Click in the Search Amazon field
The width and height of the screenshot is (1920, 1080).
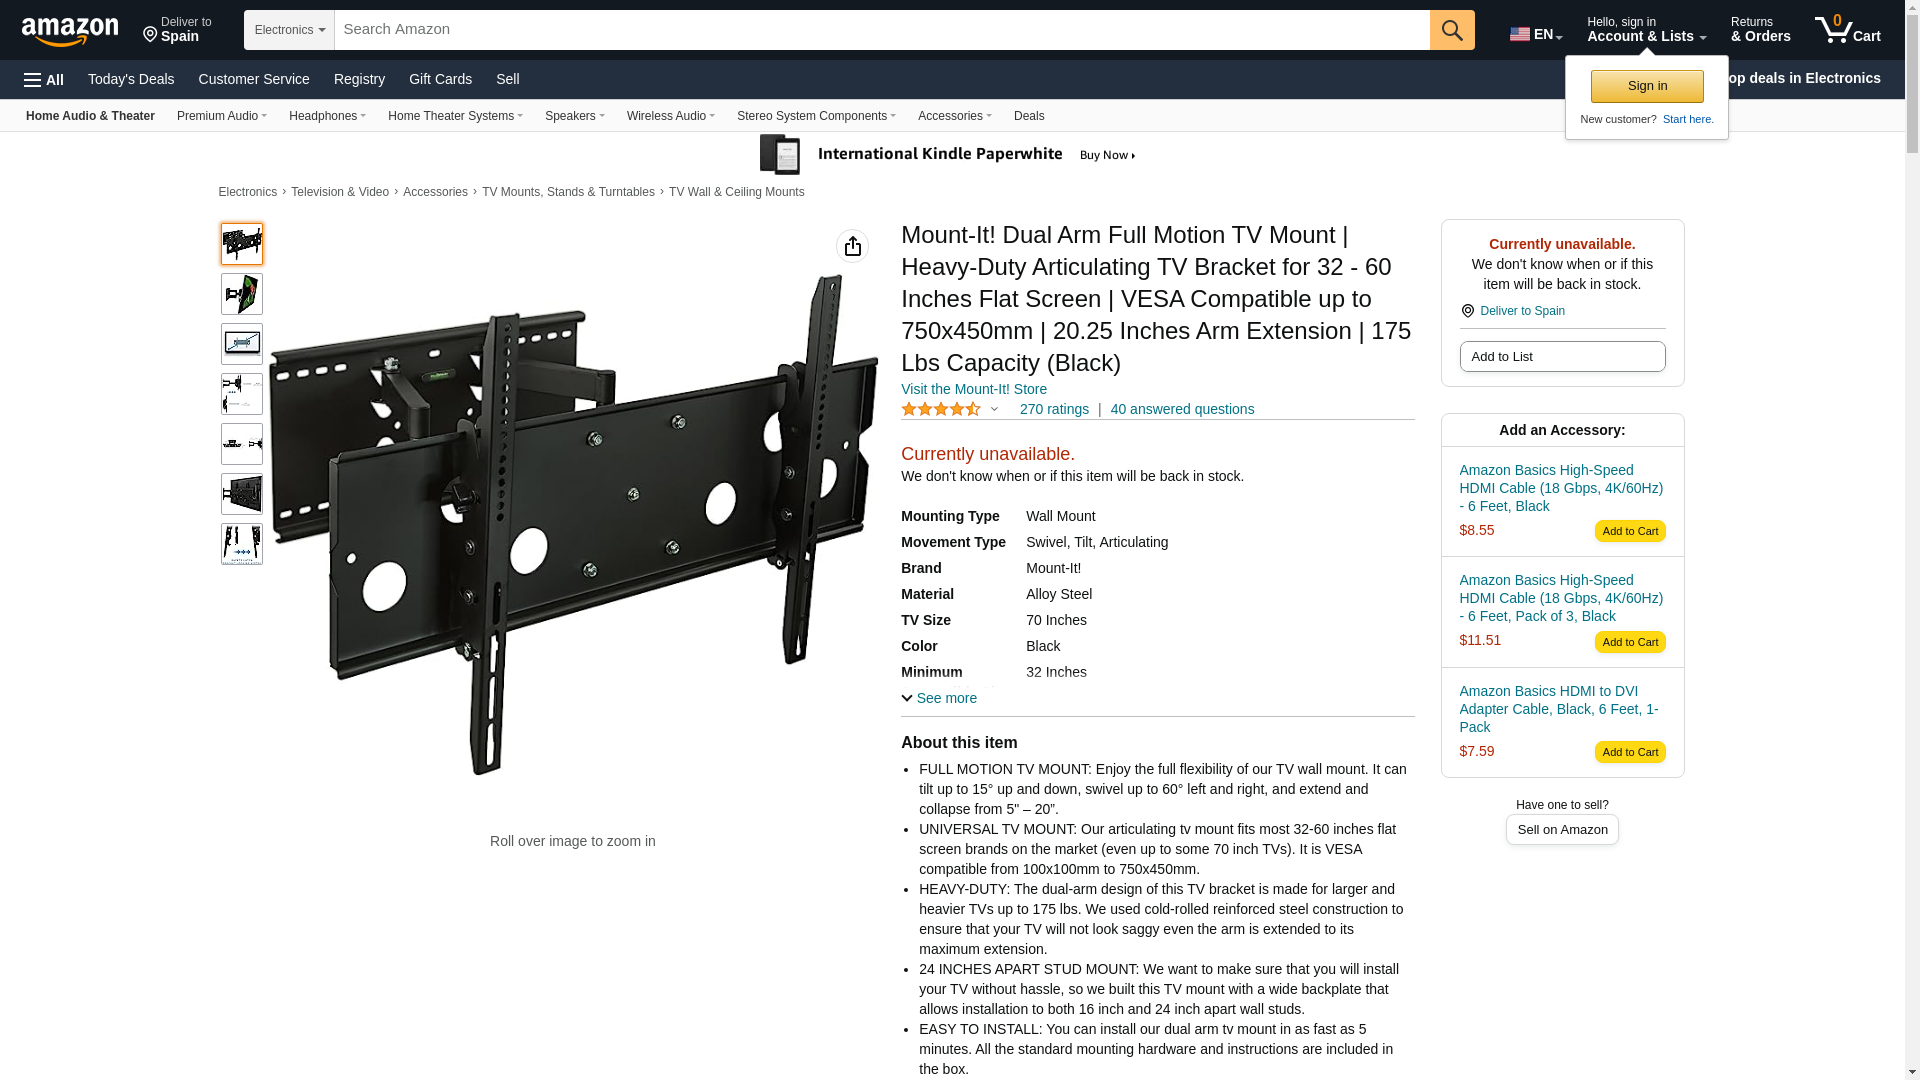coord(882,30)
